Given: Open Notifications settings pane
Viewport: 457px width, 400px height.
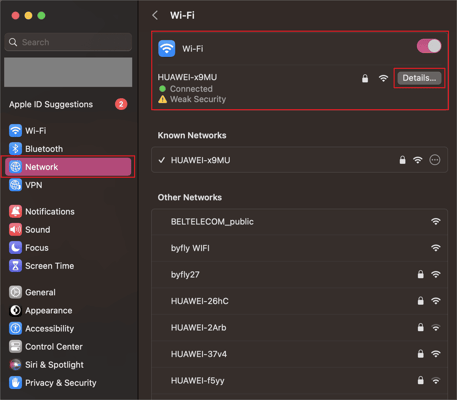Looking at the screenshot, I should point(68,212).
